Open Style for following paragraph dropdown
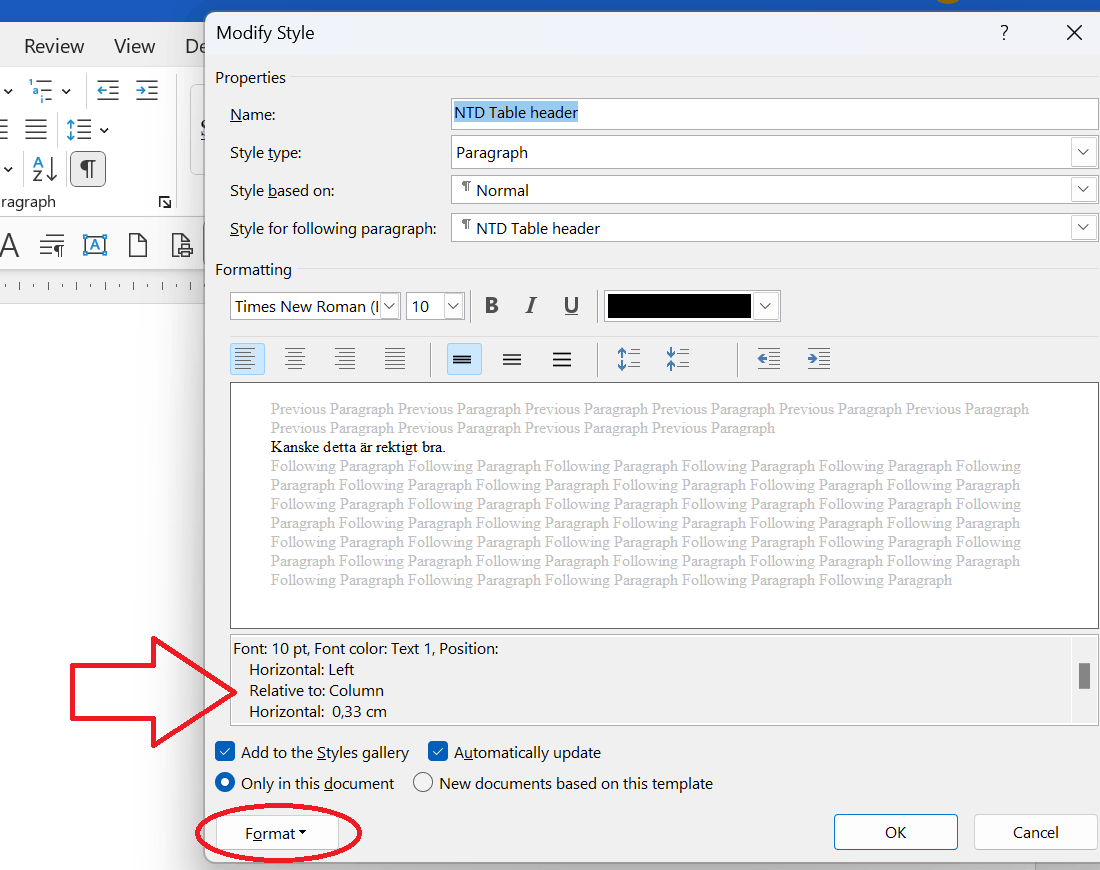Screen dimensions: 1100x870 click(x=1082, y=227)
